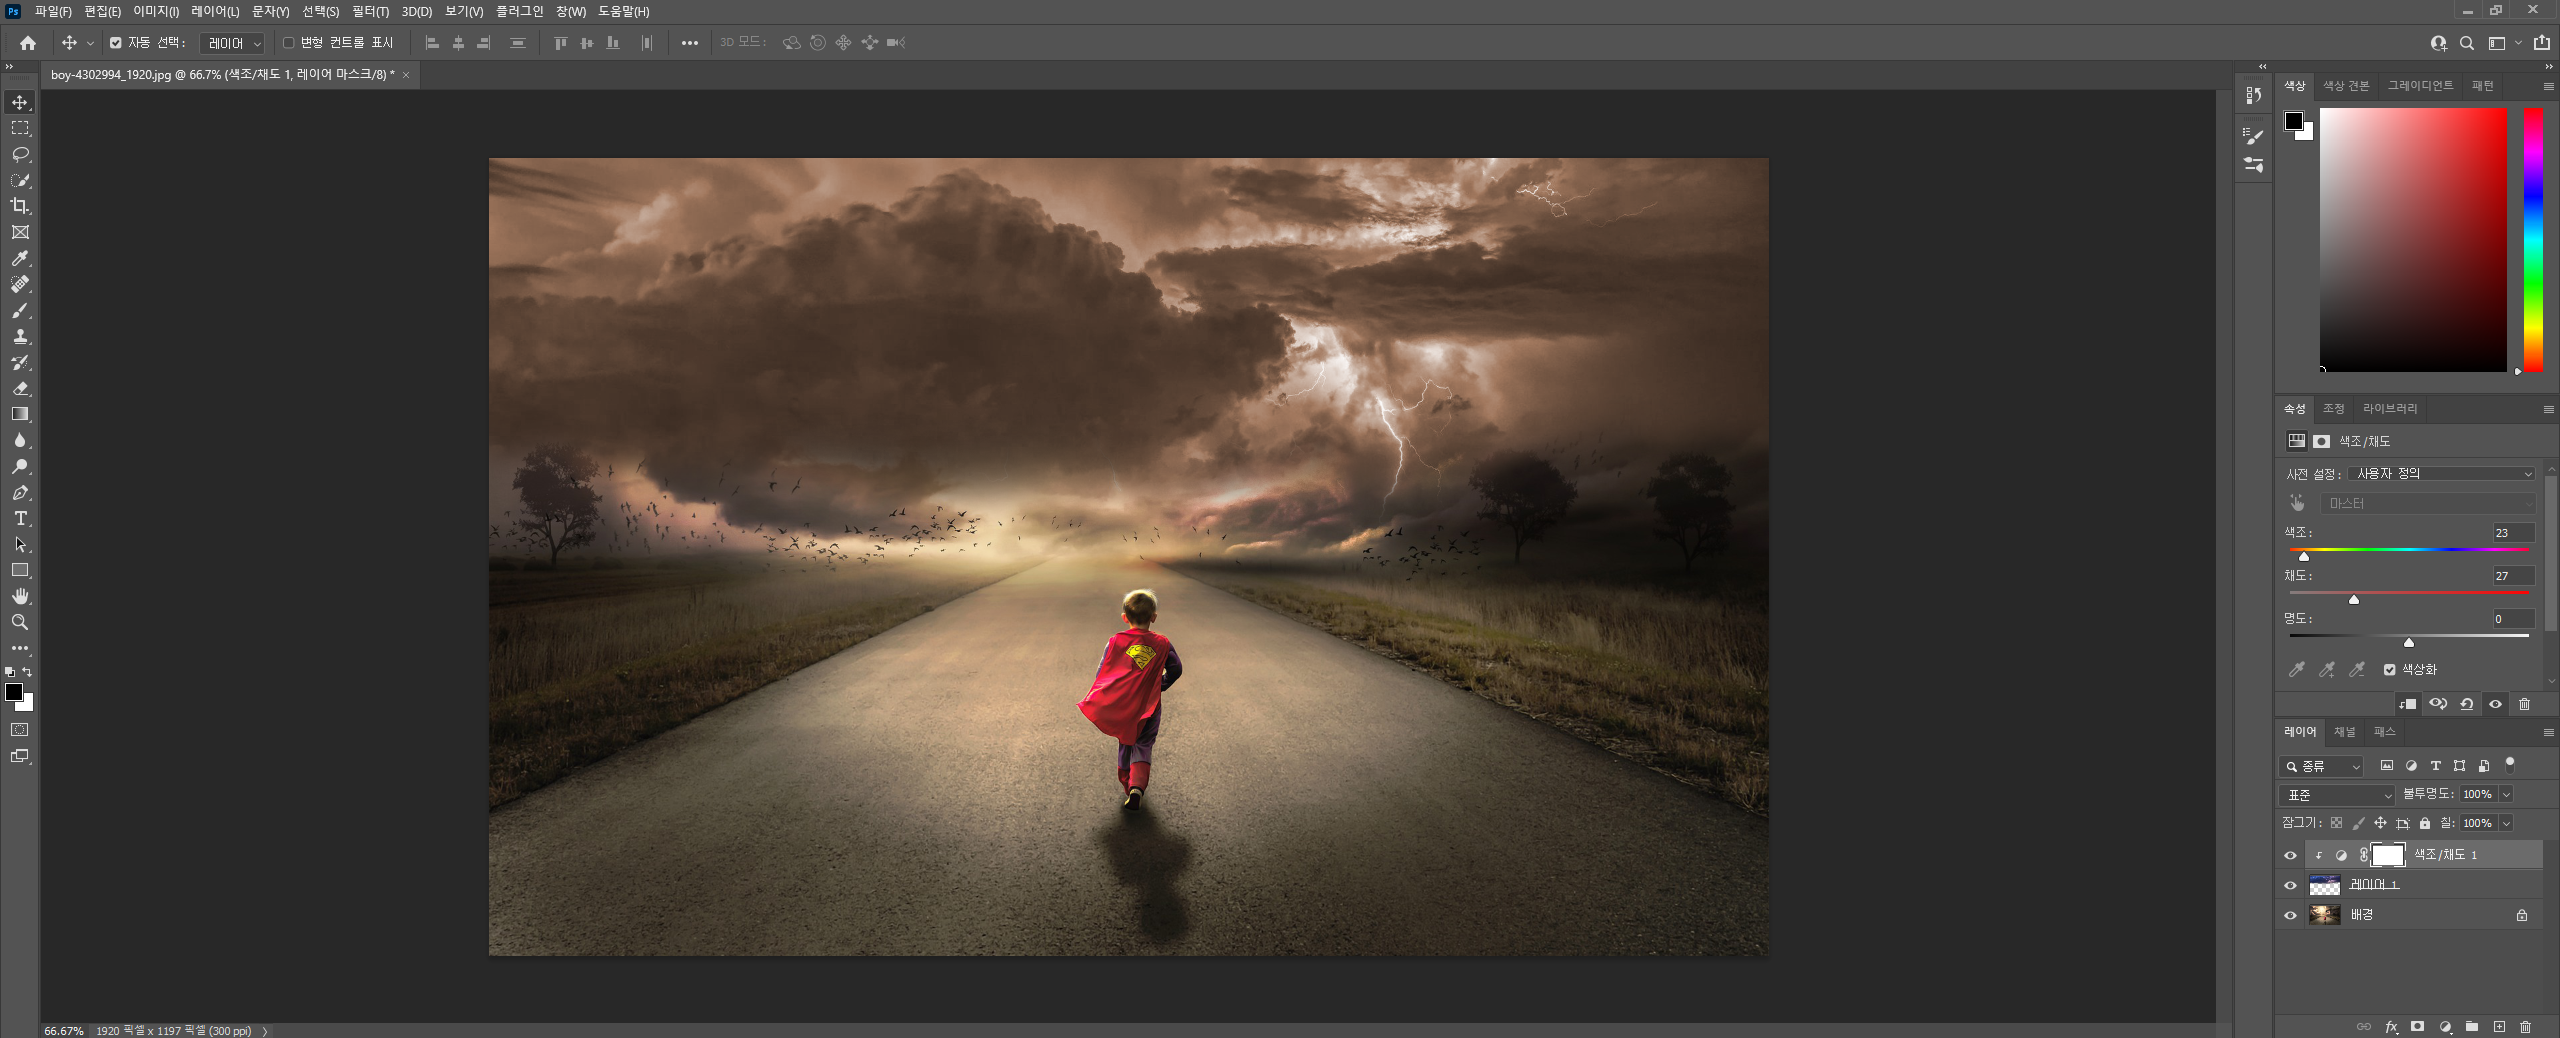
Task: Toggle adjustment layer visibility eye in Properties
Action: point(2495,704)
